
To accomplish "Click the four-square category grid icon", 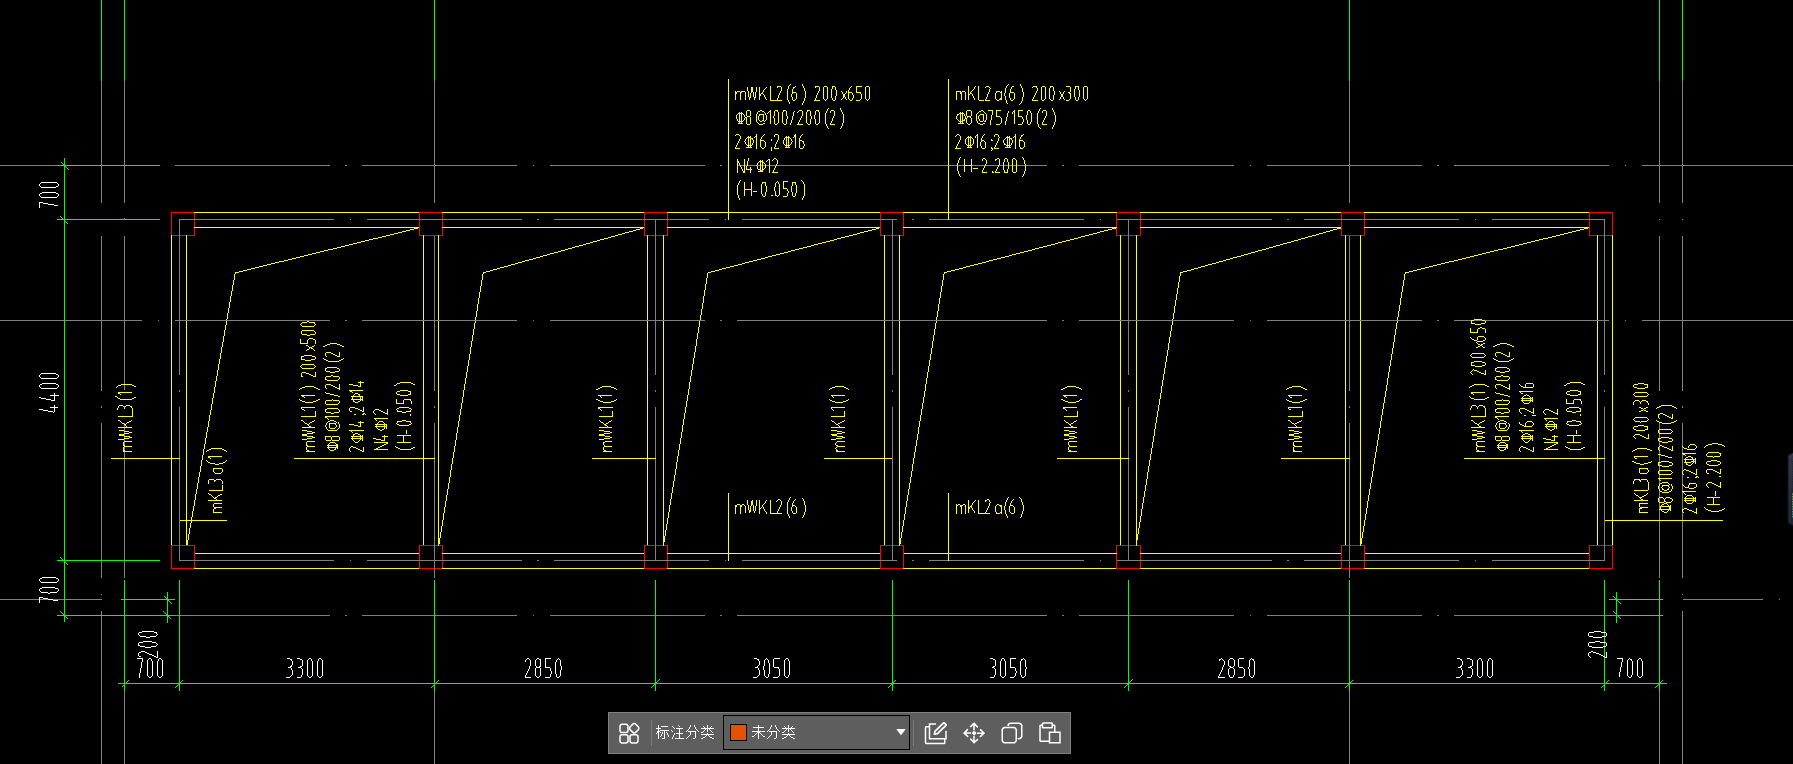I will click(629, 733).
